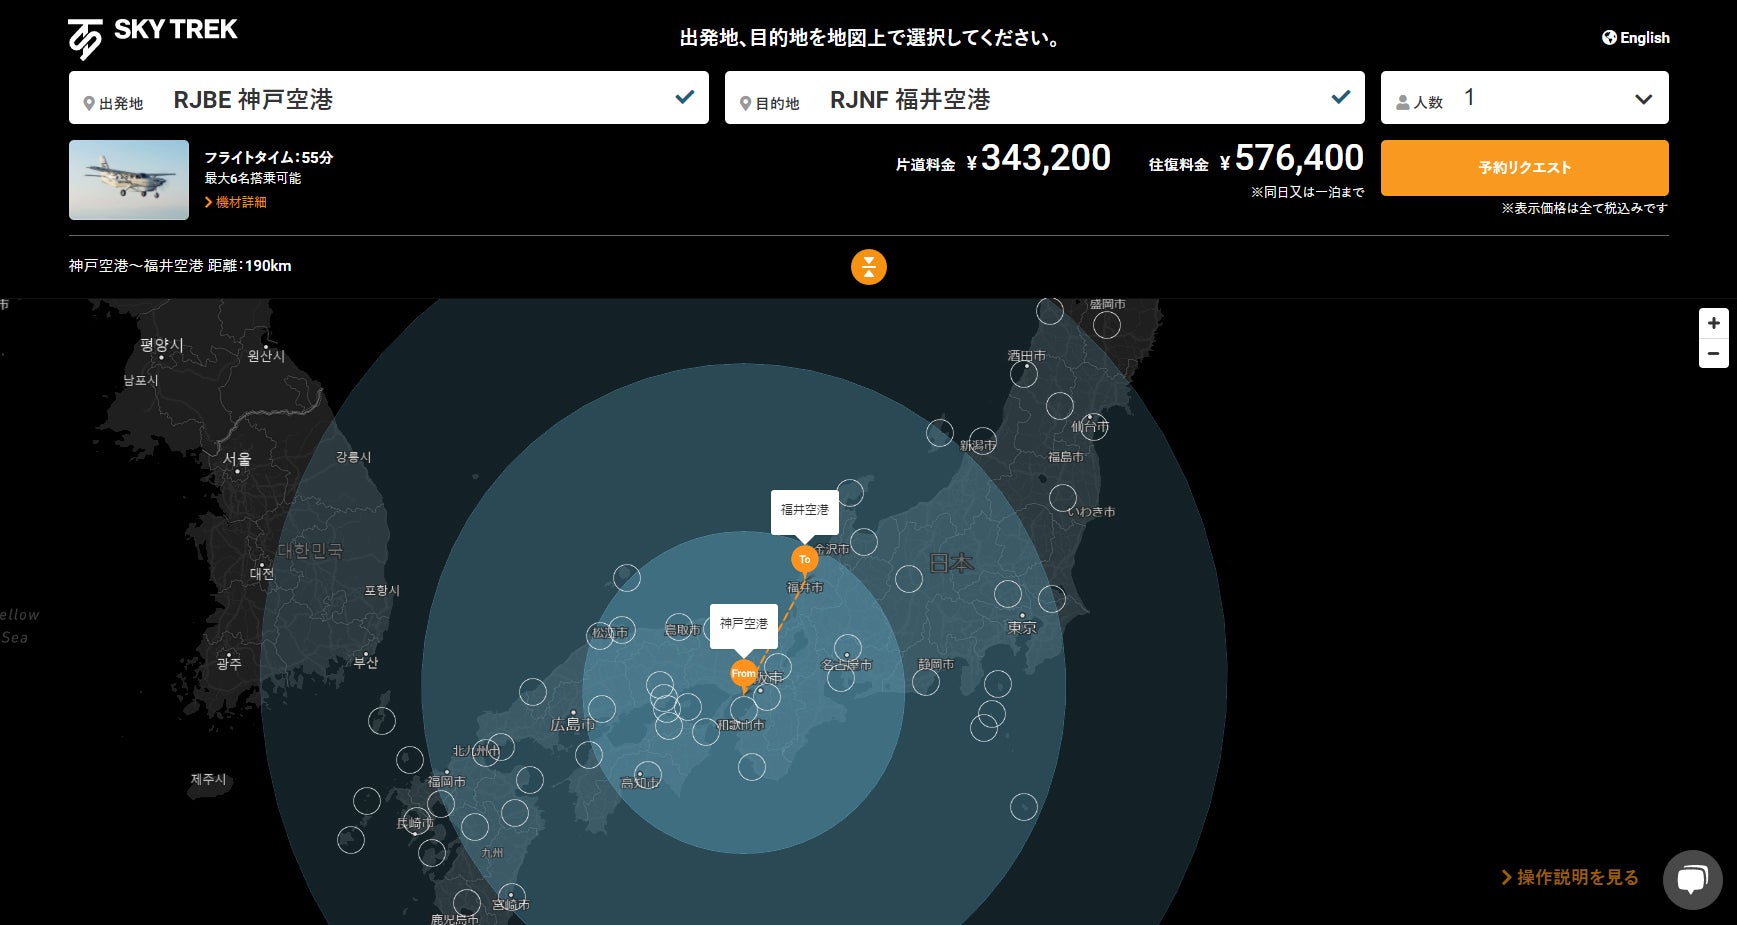Open the destination airport dropdown (RJNF 福井空港)
1737x925 pixels.
click(1044, 98)
